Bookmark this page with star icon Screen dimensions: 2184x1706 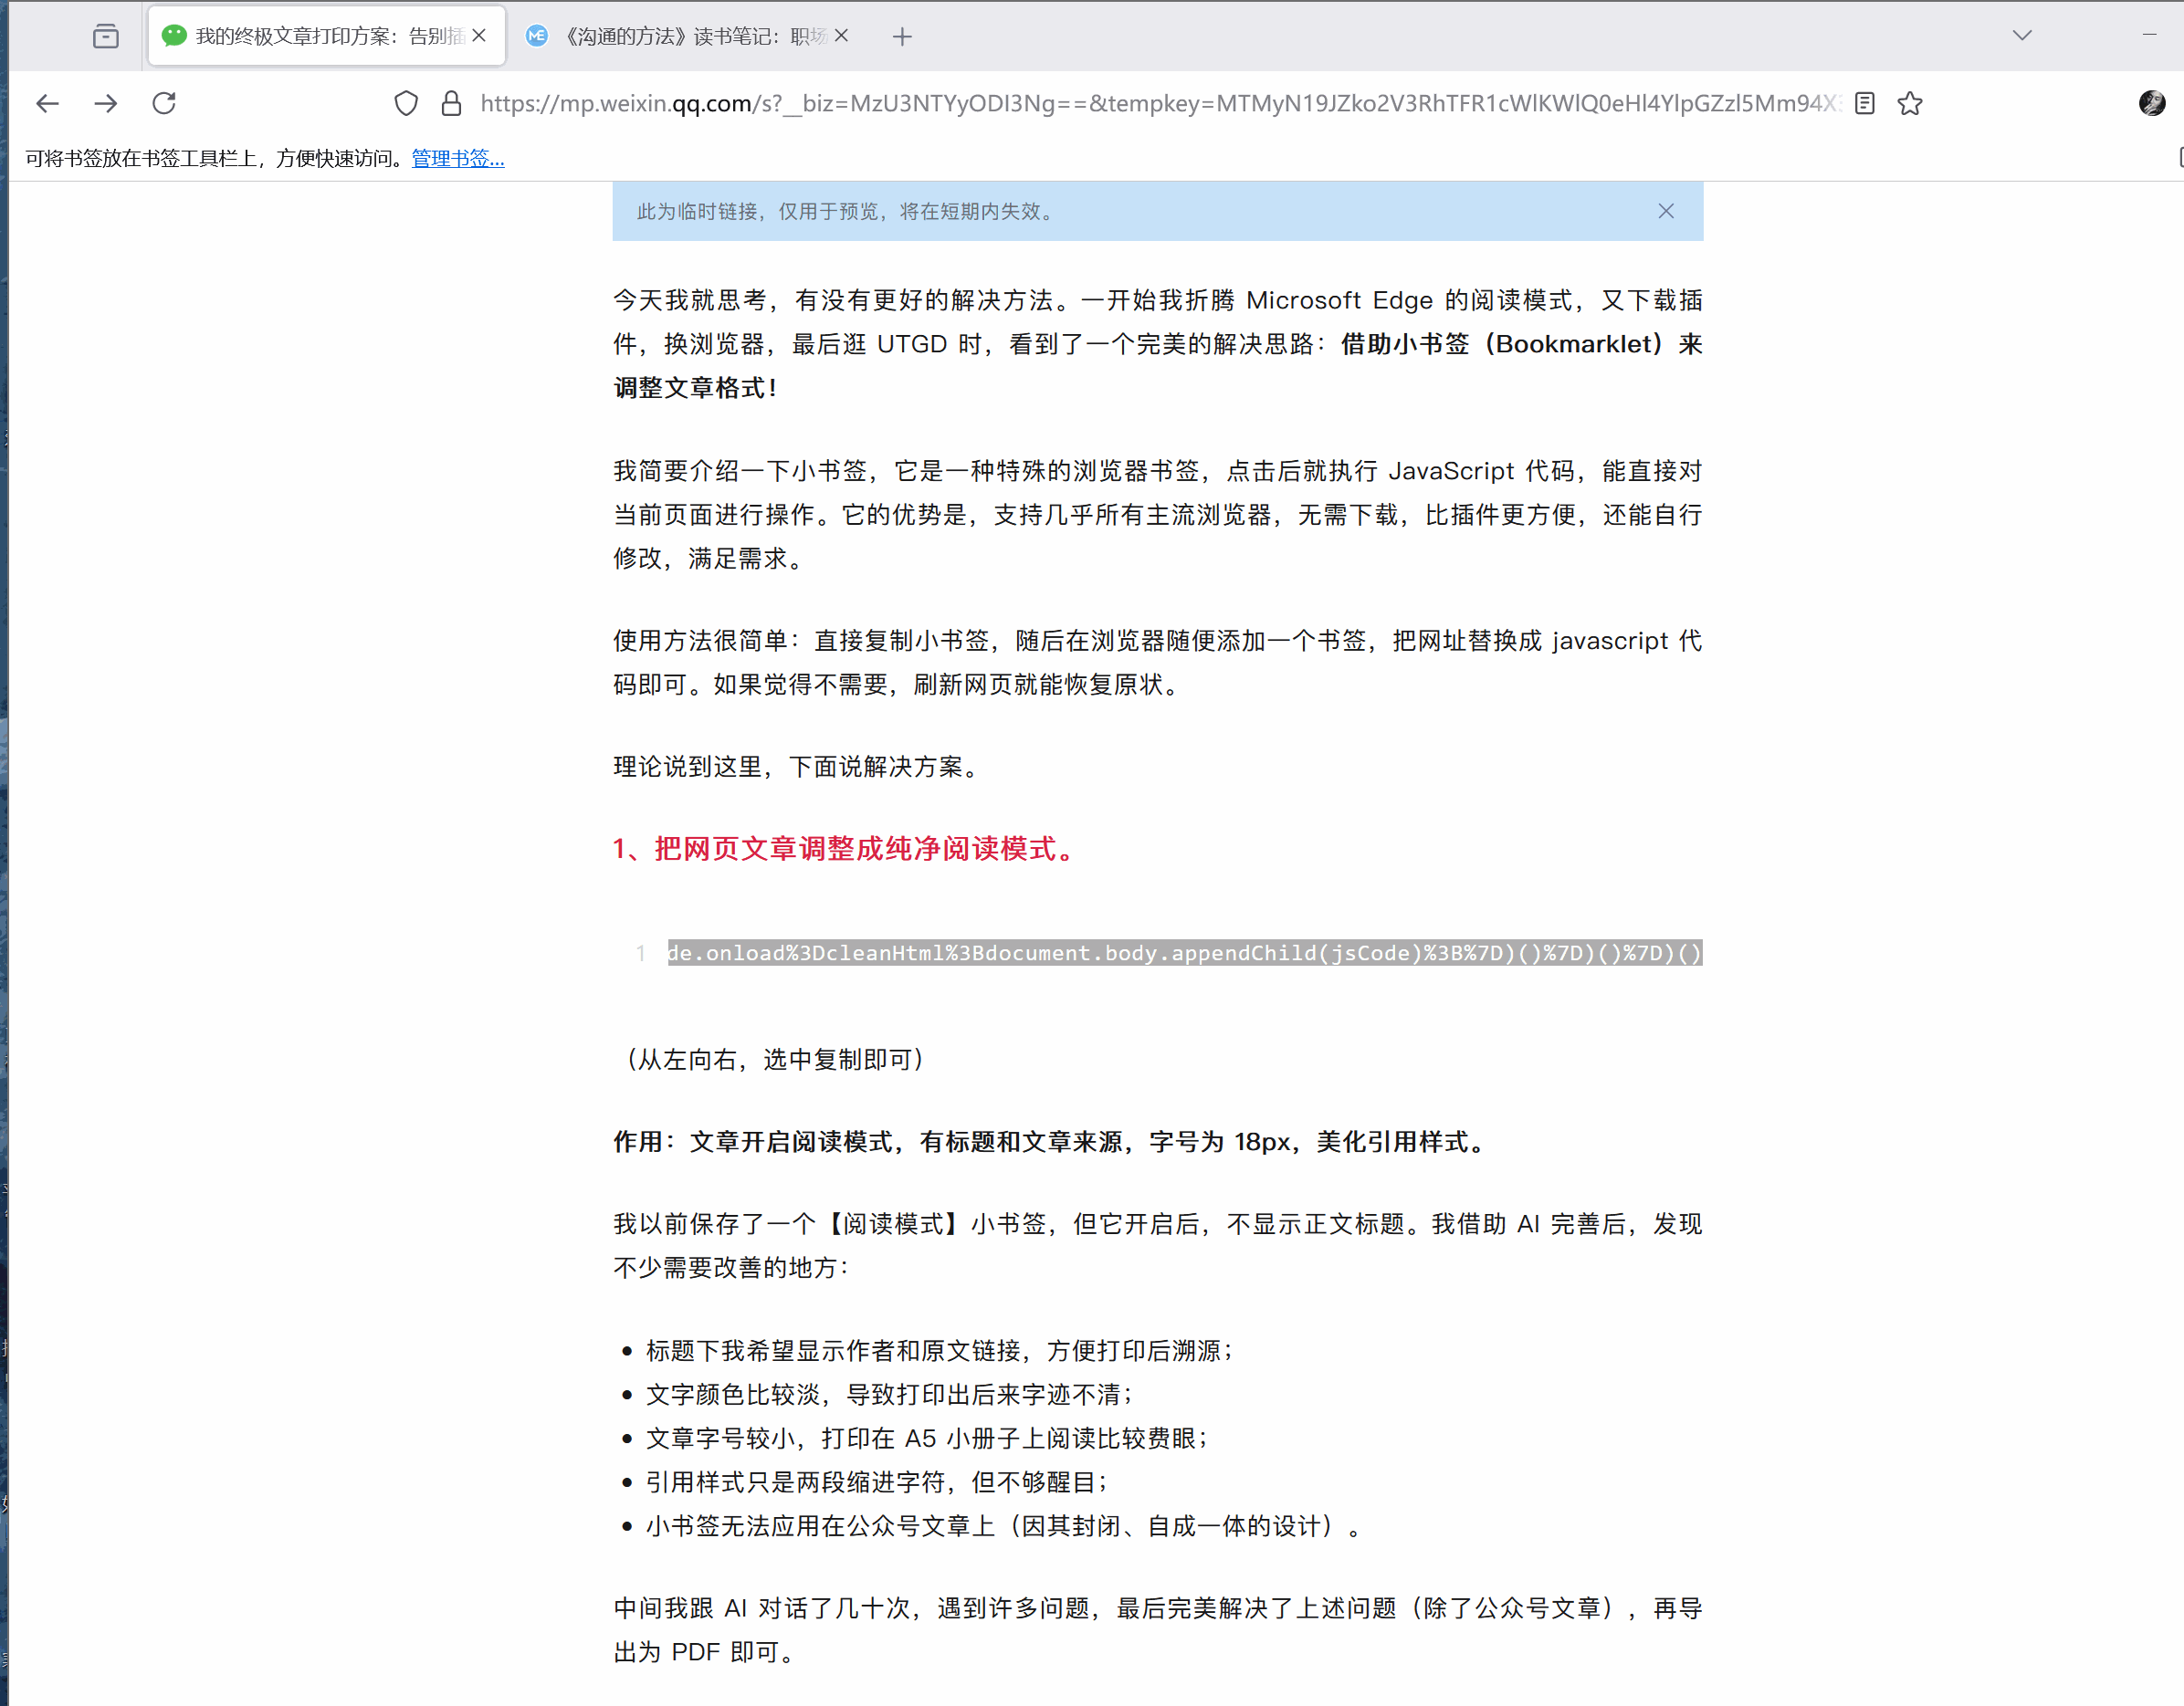click(1910, 103)
